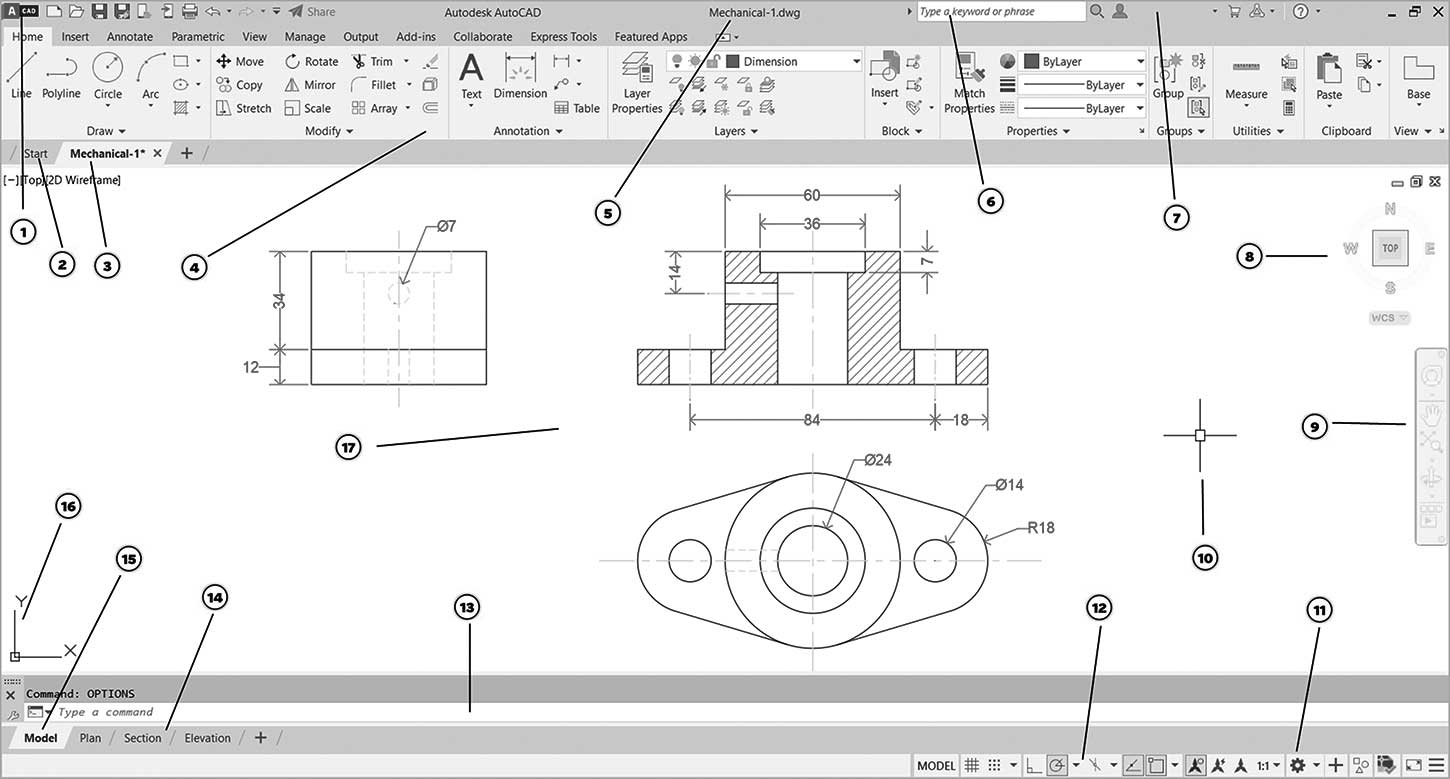Activate the Copy command

[x=240, y=85]
